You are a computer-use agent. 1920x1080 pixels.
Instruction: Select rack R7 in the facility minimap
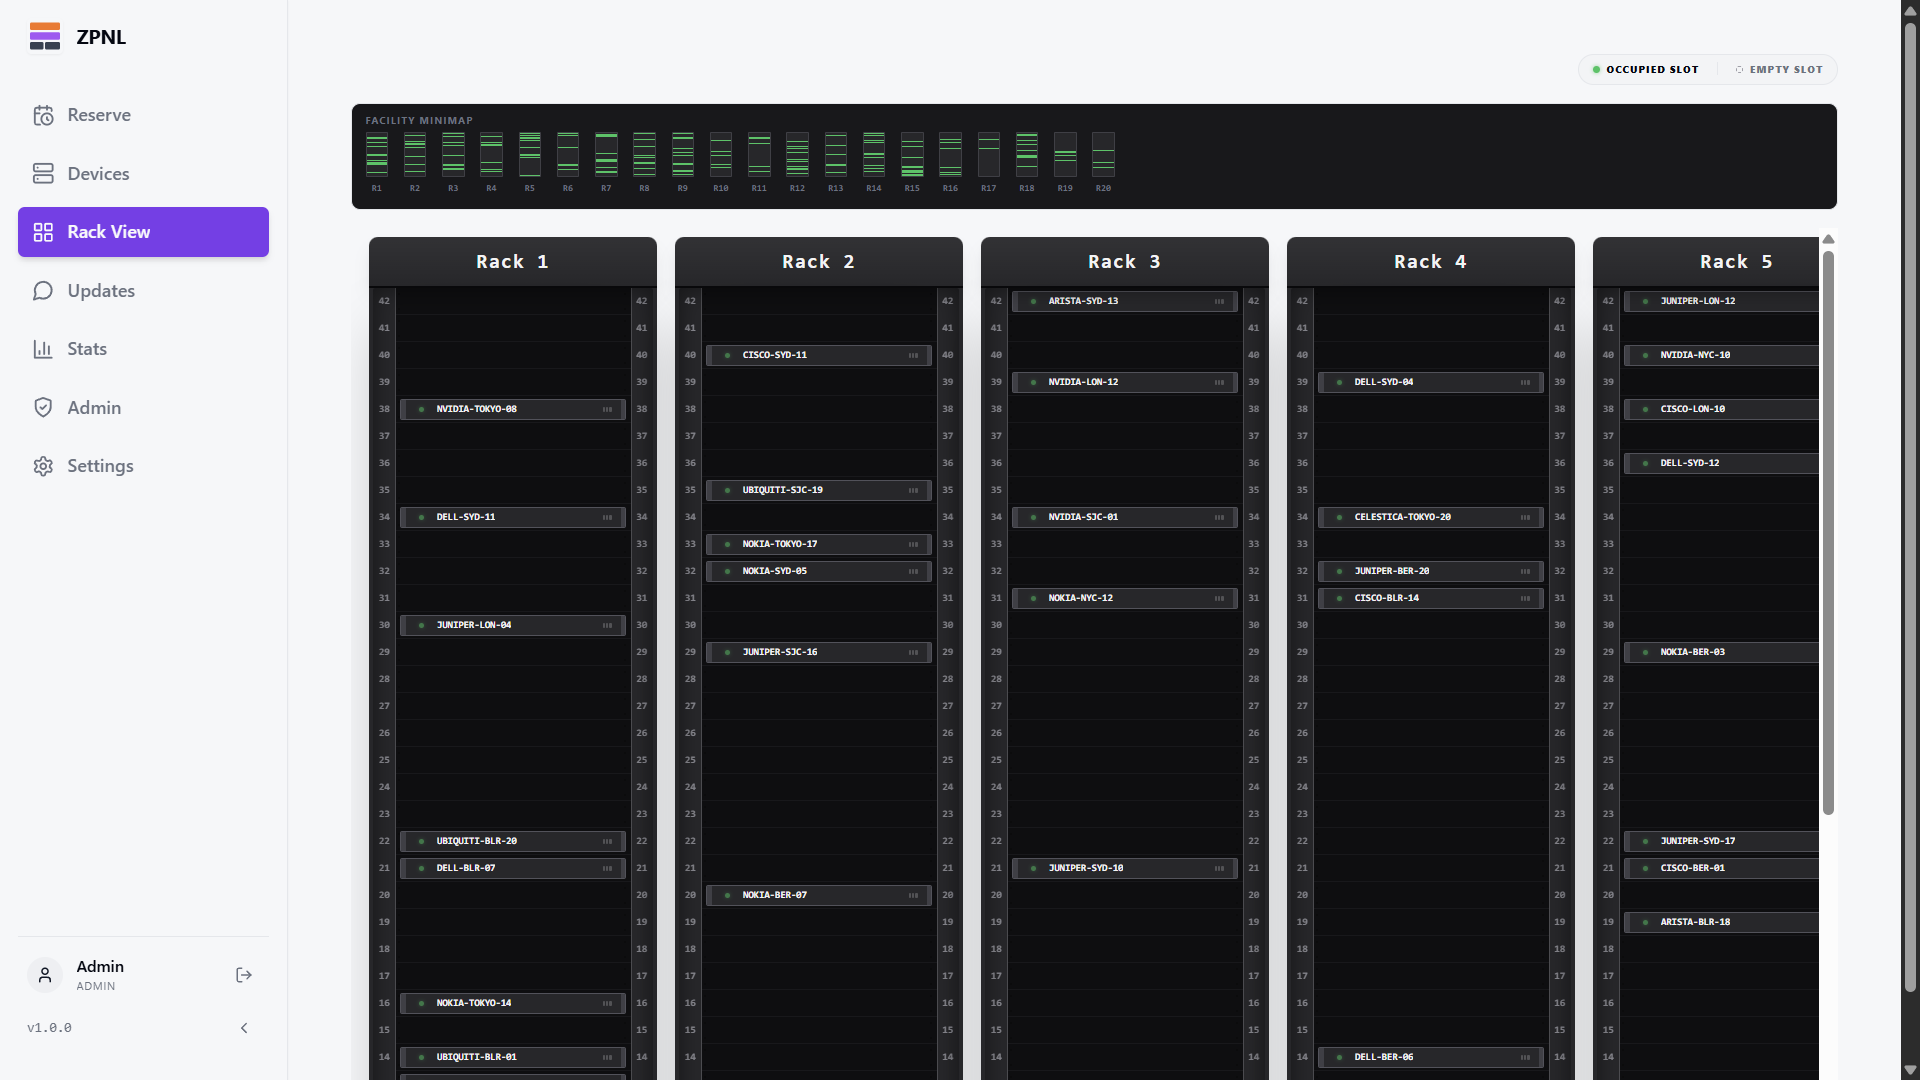(x=606, y=157)
